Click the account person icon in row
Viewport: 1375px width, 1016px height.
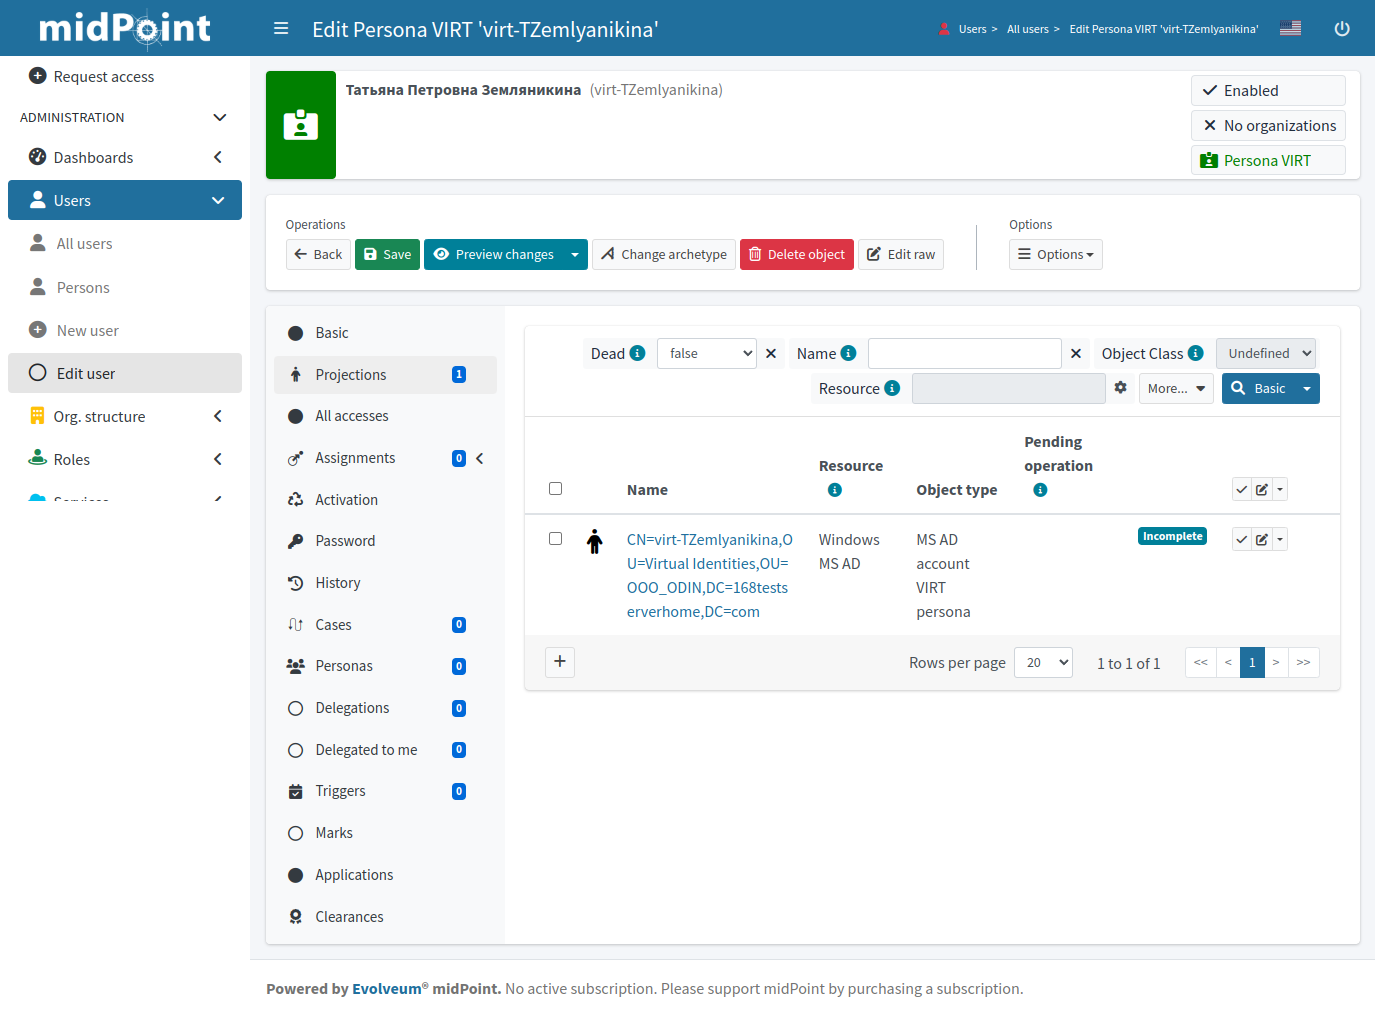point(595,541)
